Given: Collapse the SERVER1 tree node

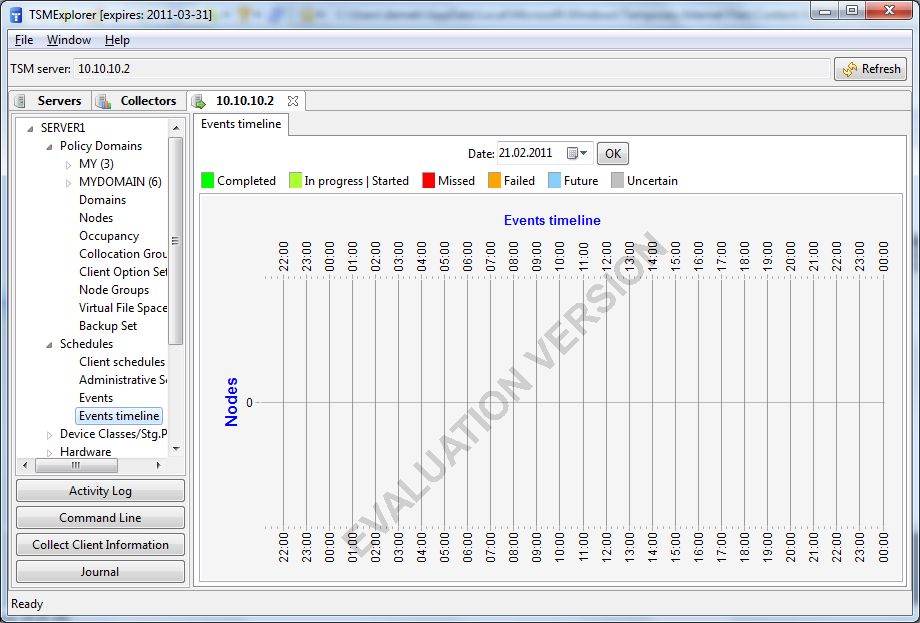Looking at the screenshot, I should tap(31, 128).
